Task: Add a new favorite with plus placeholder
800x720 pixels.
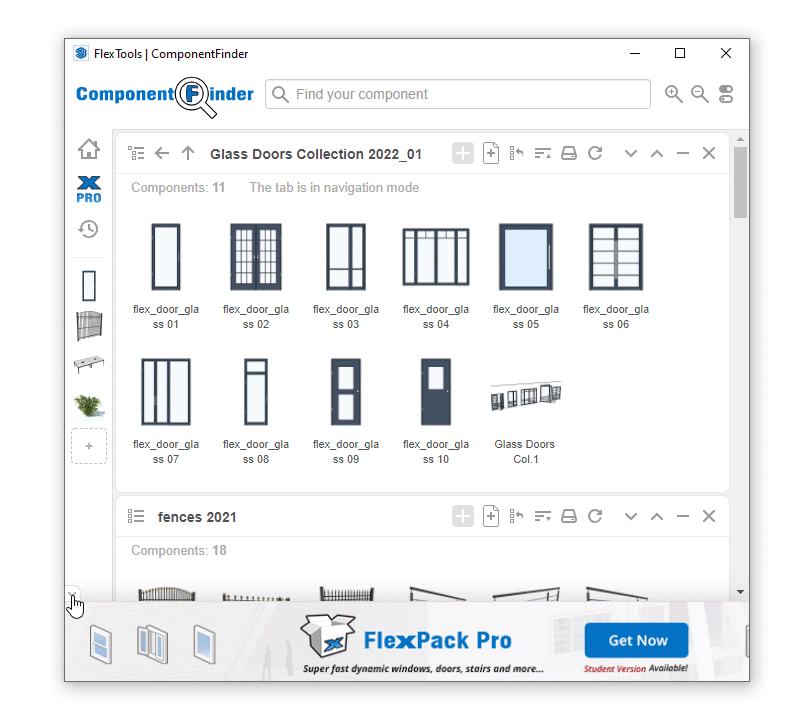Action: coord(89,446)
